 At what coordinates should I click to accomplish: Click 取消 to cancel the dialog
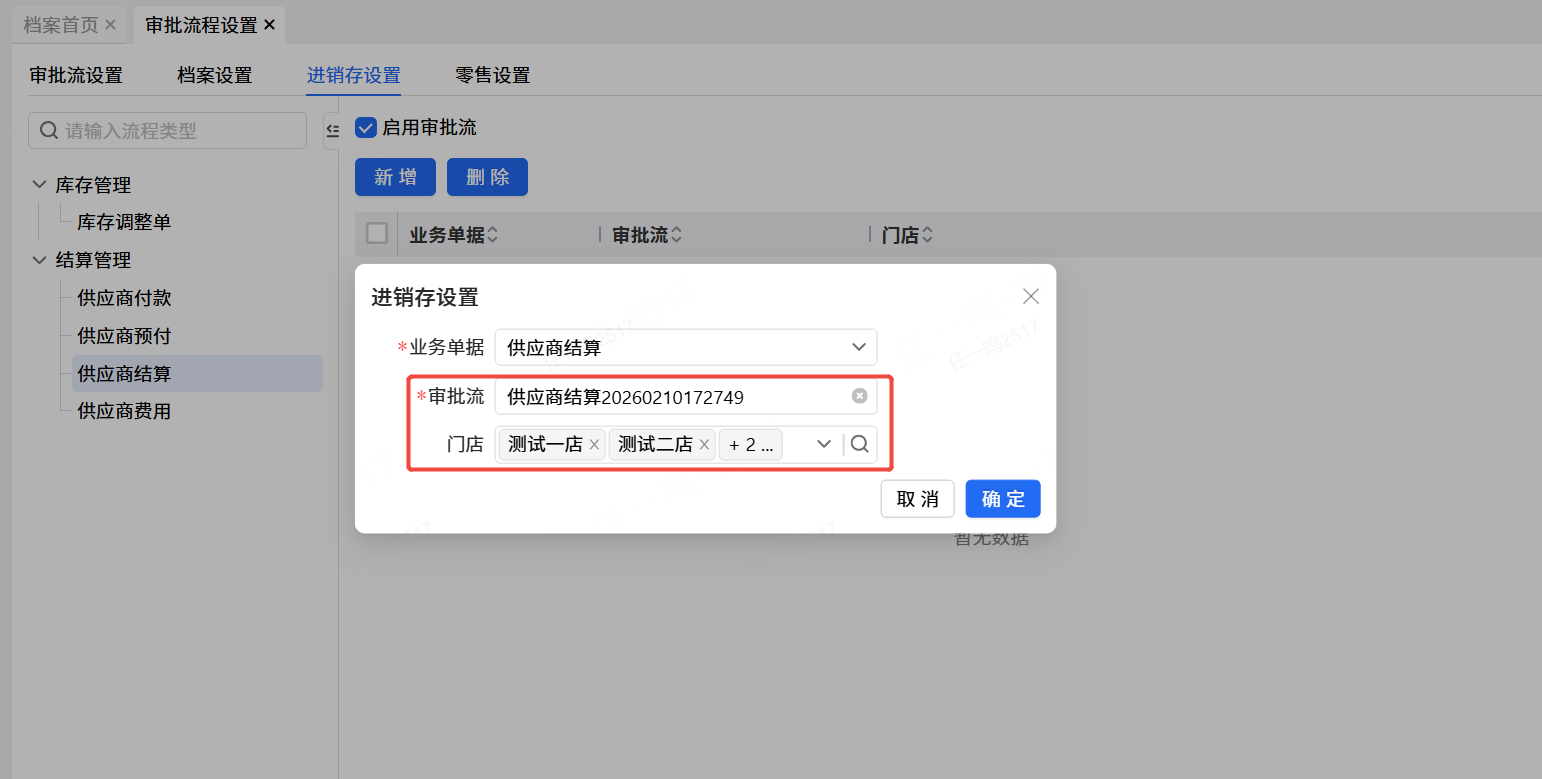917,499
